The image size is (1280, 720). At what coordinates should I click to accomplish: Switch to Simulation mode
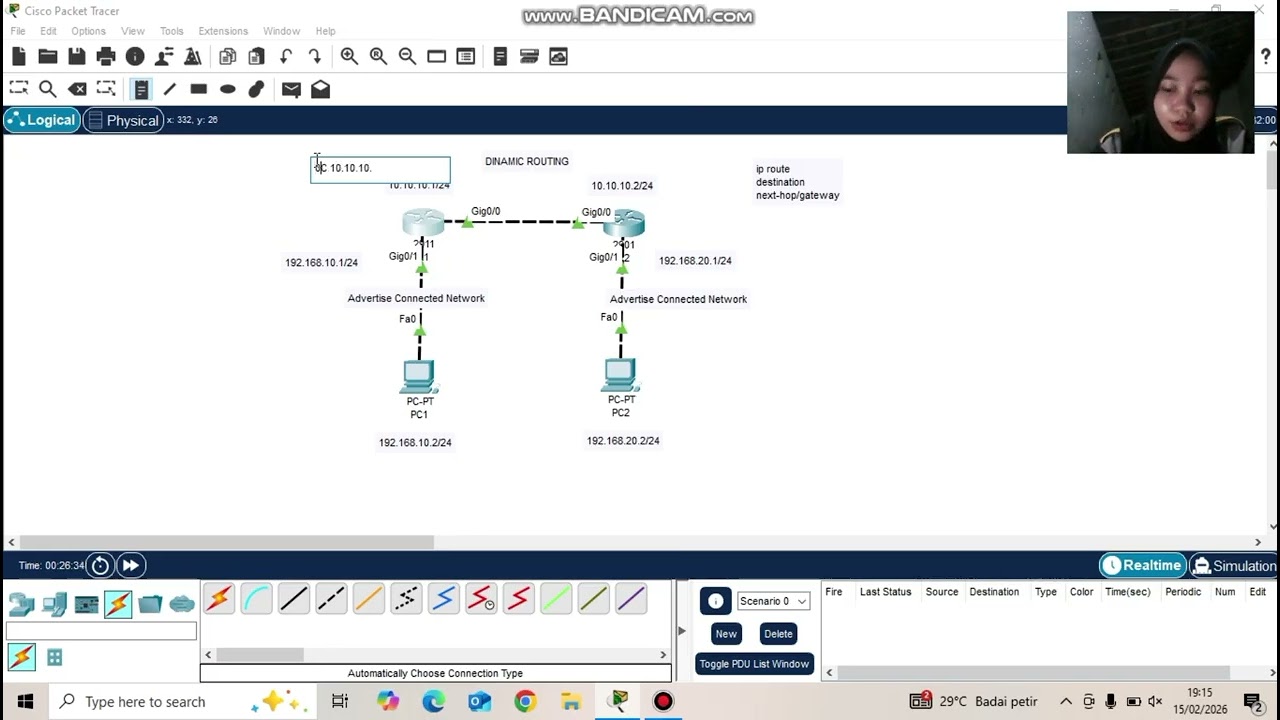[x=1234, y=566]
